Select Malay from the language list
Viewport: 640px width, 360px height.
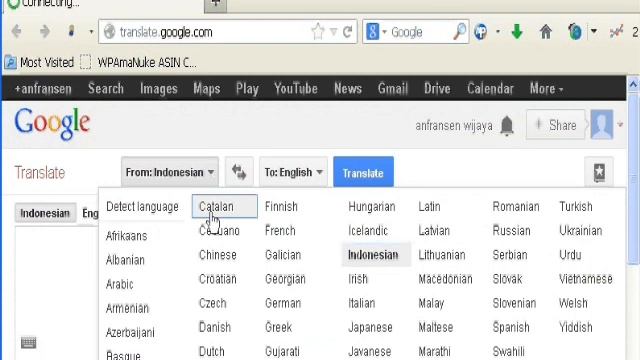click(x=431, y=303)
